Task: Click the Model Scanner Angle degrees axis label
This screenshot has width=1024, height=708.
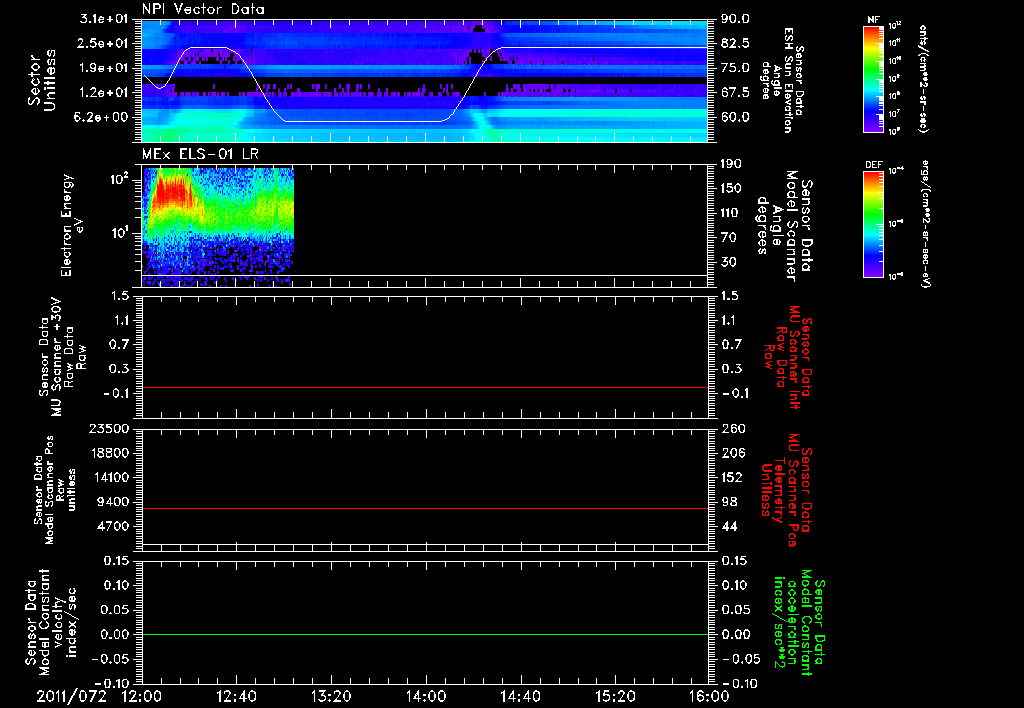Action: (784, 226)
